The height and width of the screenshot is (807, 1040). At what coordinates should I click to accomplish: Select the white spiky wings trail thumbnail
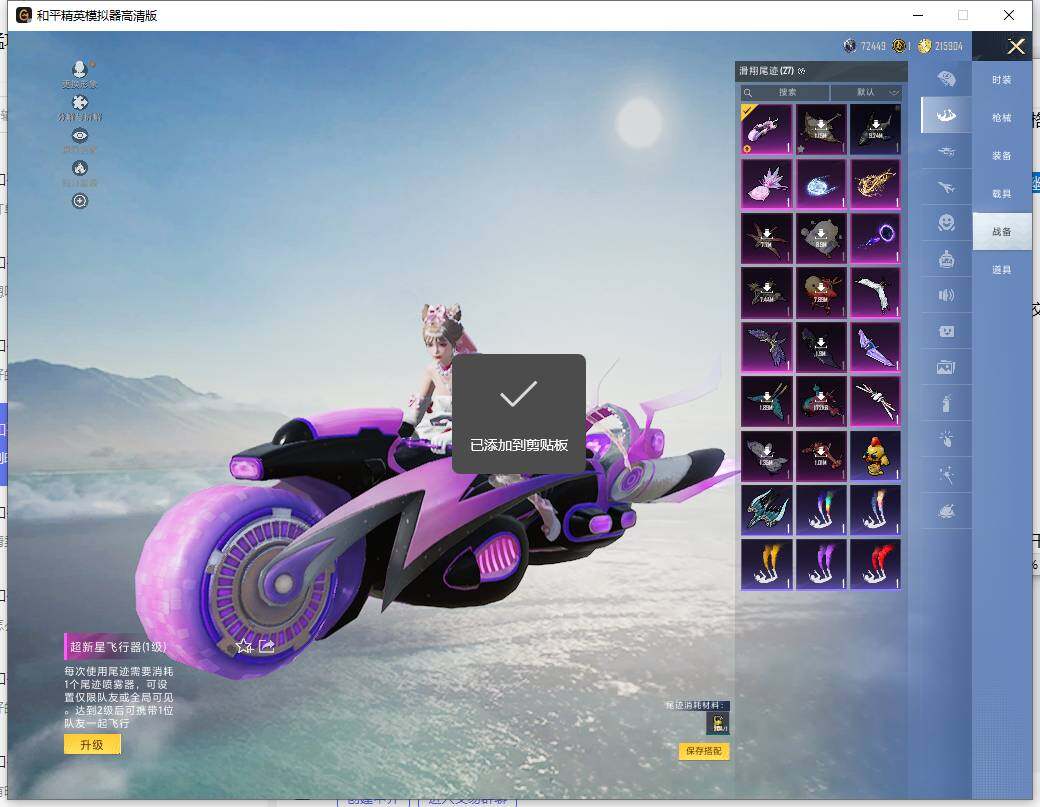pos(876,401)
